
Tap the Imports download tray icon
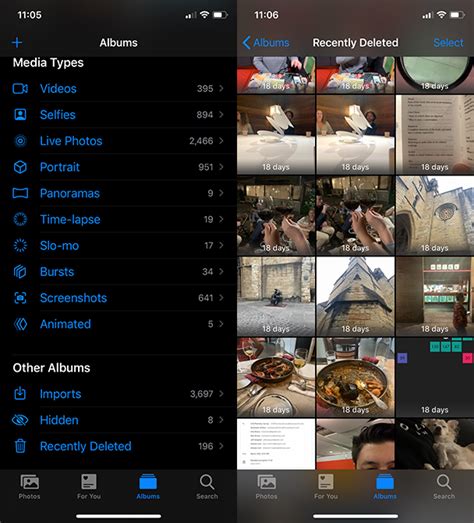20,394
